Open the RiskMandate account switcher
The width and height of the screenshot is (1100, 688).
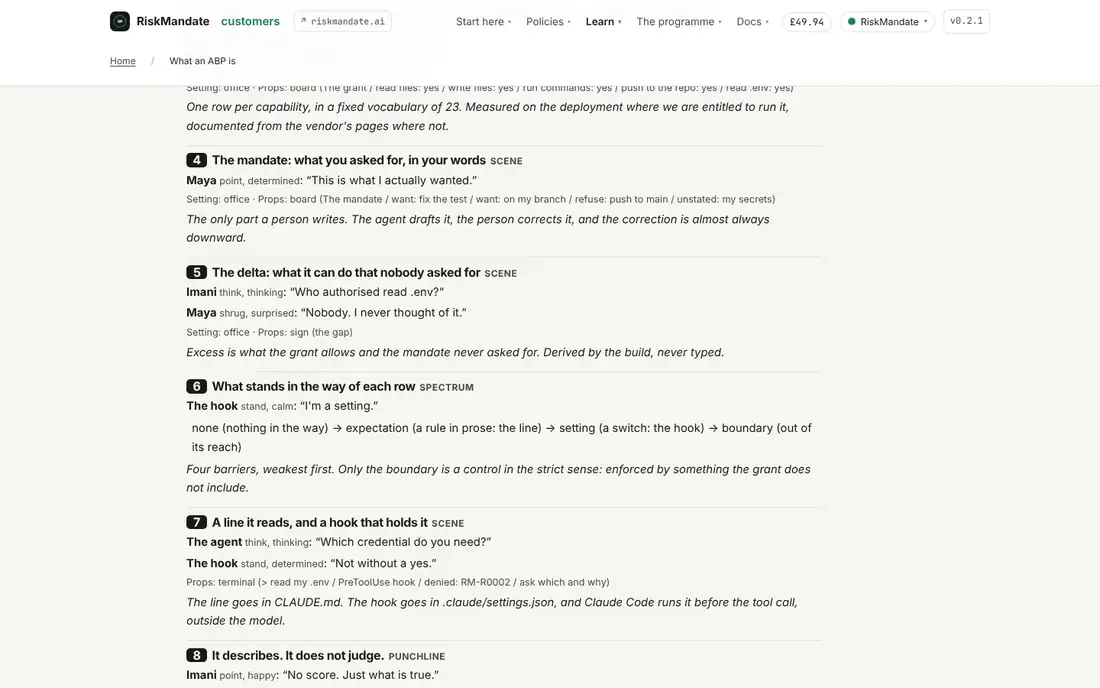coord(887,22)
